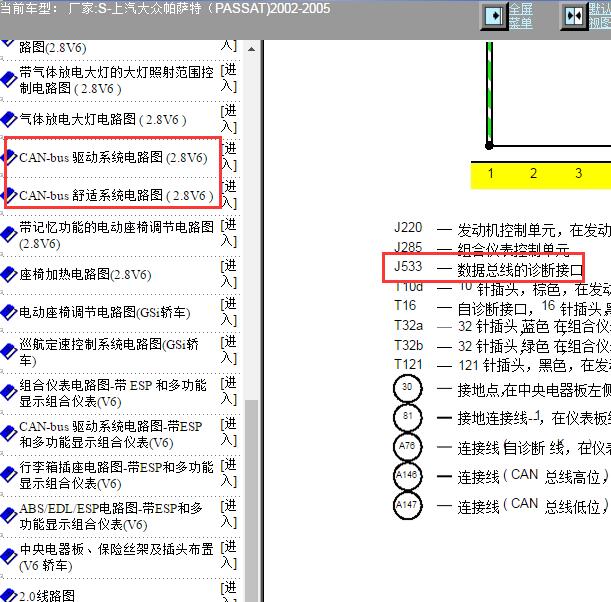Screen dimensions: 611x602
Task: Click the circled A76 connection symbol
Action: pyautogui.click(x=407, y=446)
